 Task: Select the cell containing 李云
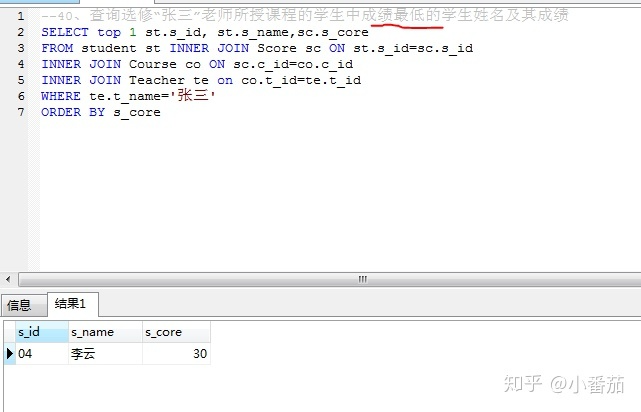[x=105, y=354]
